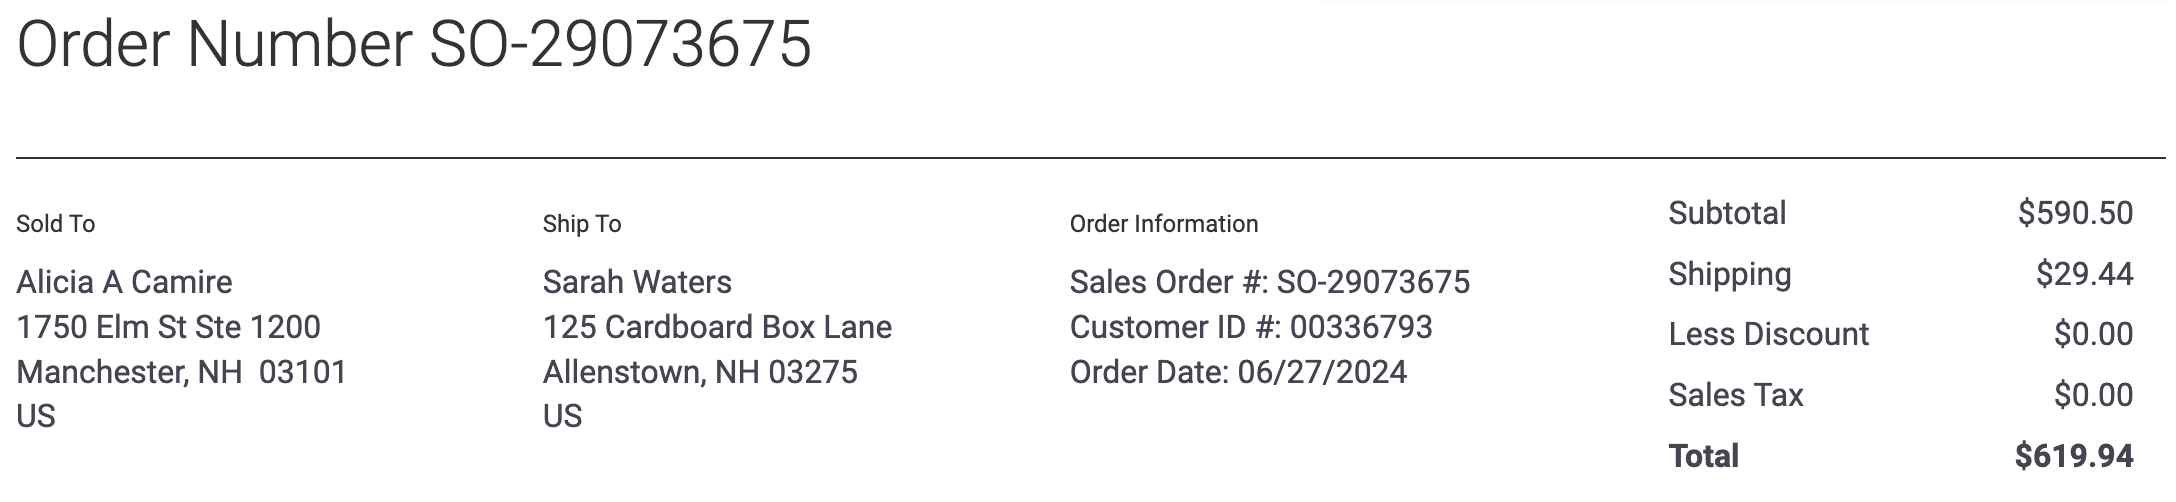Click Manchester, NH 03101 text
This screenshot has width=2176, height=502.
tap(181, 372)
